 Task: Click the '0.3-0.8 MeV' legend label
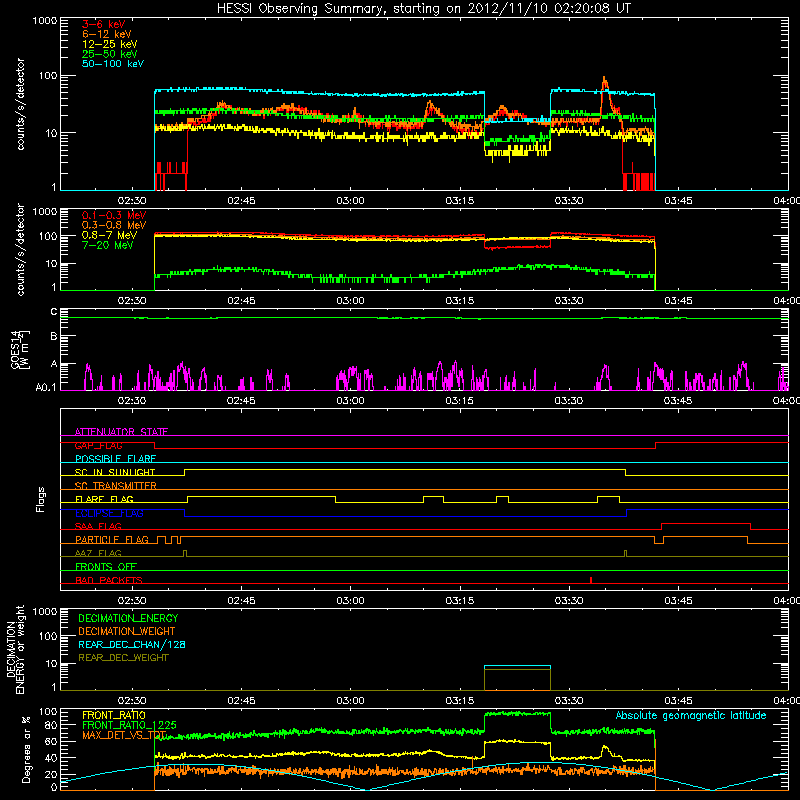tap(114, 225)
